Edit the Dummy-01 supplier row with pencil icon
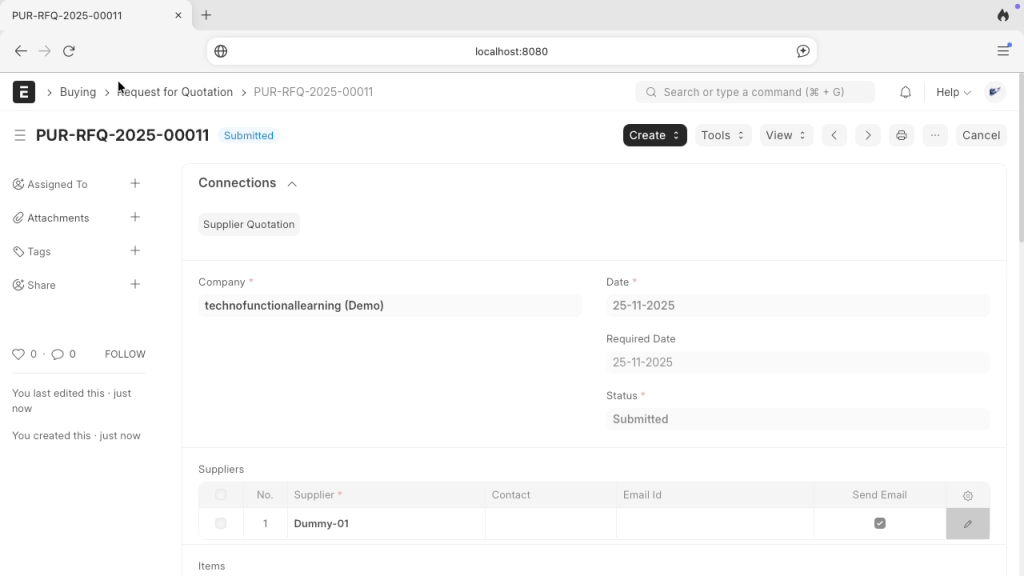This screenshot has height=576, width=1024. (x=967, y=524)
